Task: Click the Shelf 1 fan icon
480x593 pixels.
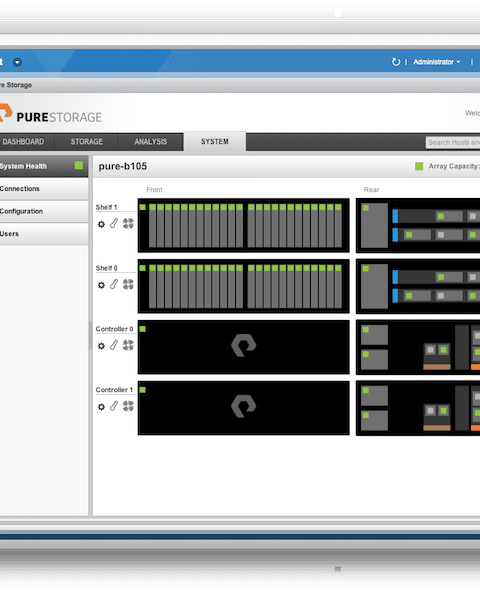Action: click(128, 224)
